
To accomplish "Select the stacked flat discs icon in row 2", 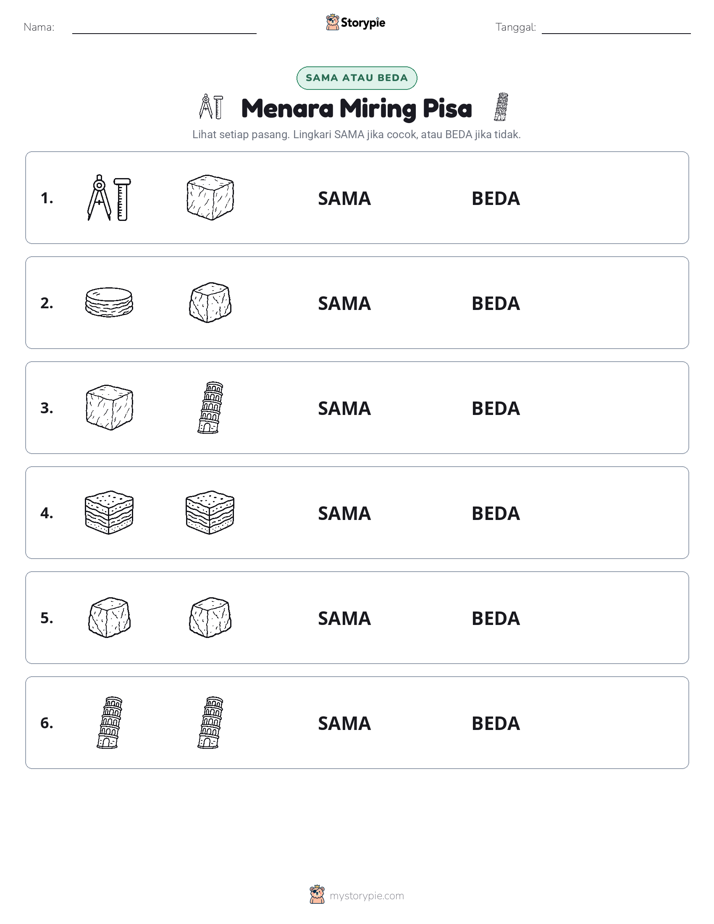I will (x=109, y=302).
